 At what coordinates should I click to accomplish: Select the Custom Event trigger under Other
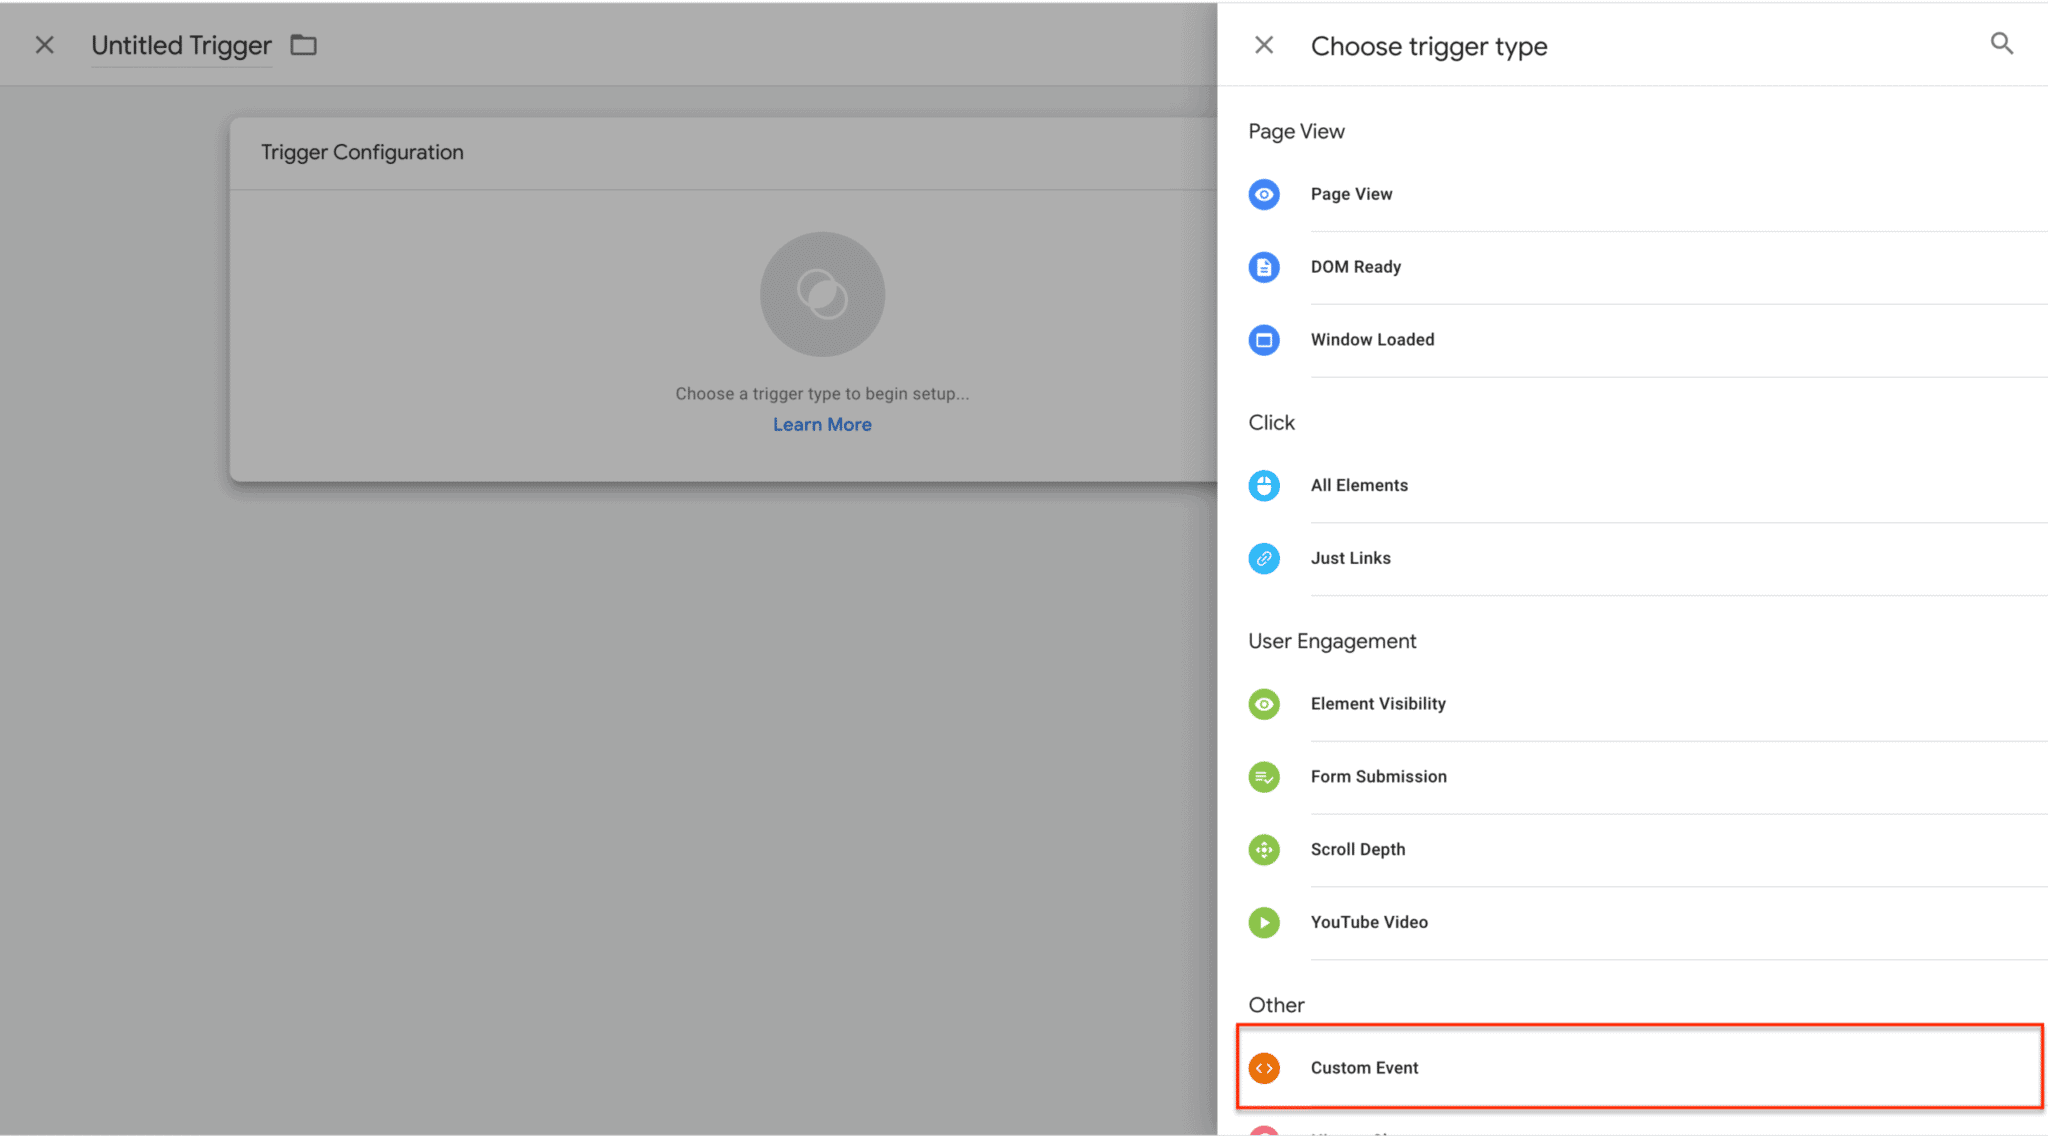pyautogui.click(x=1364, y=1067)
